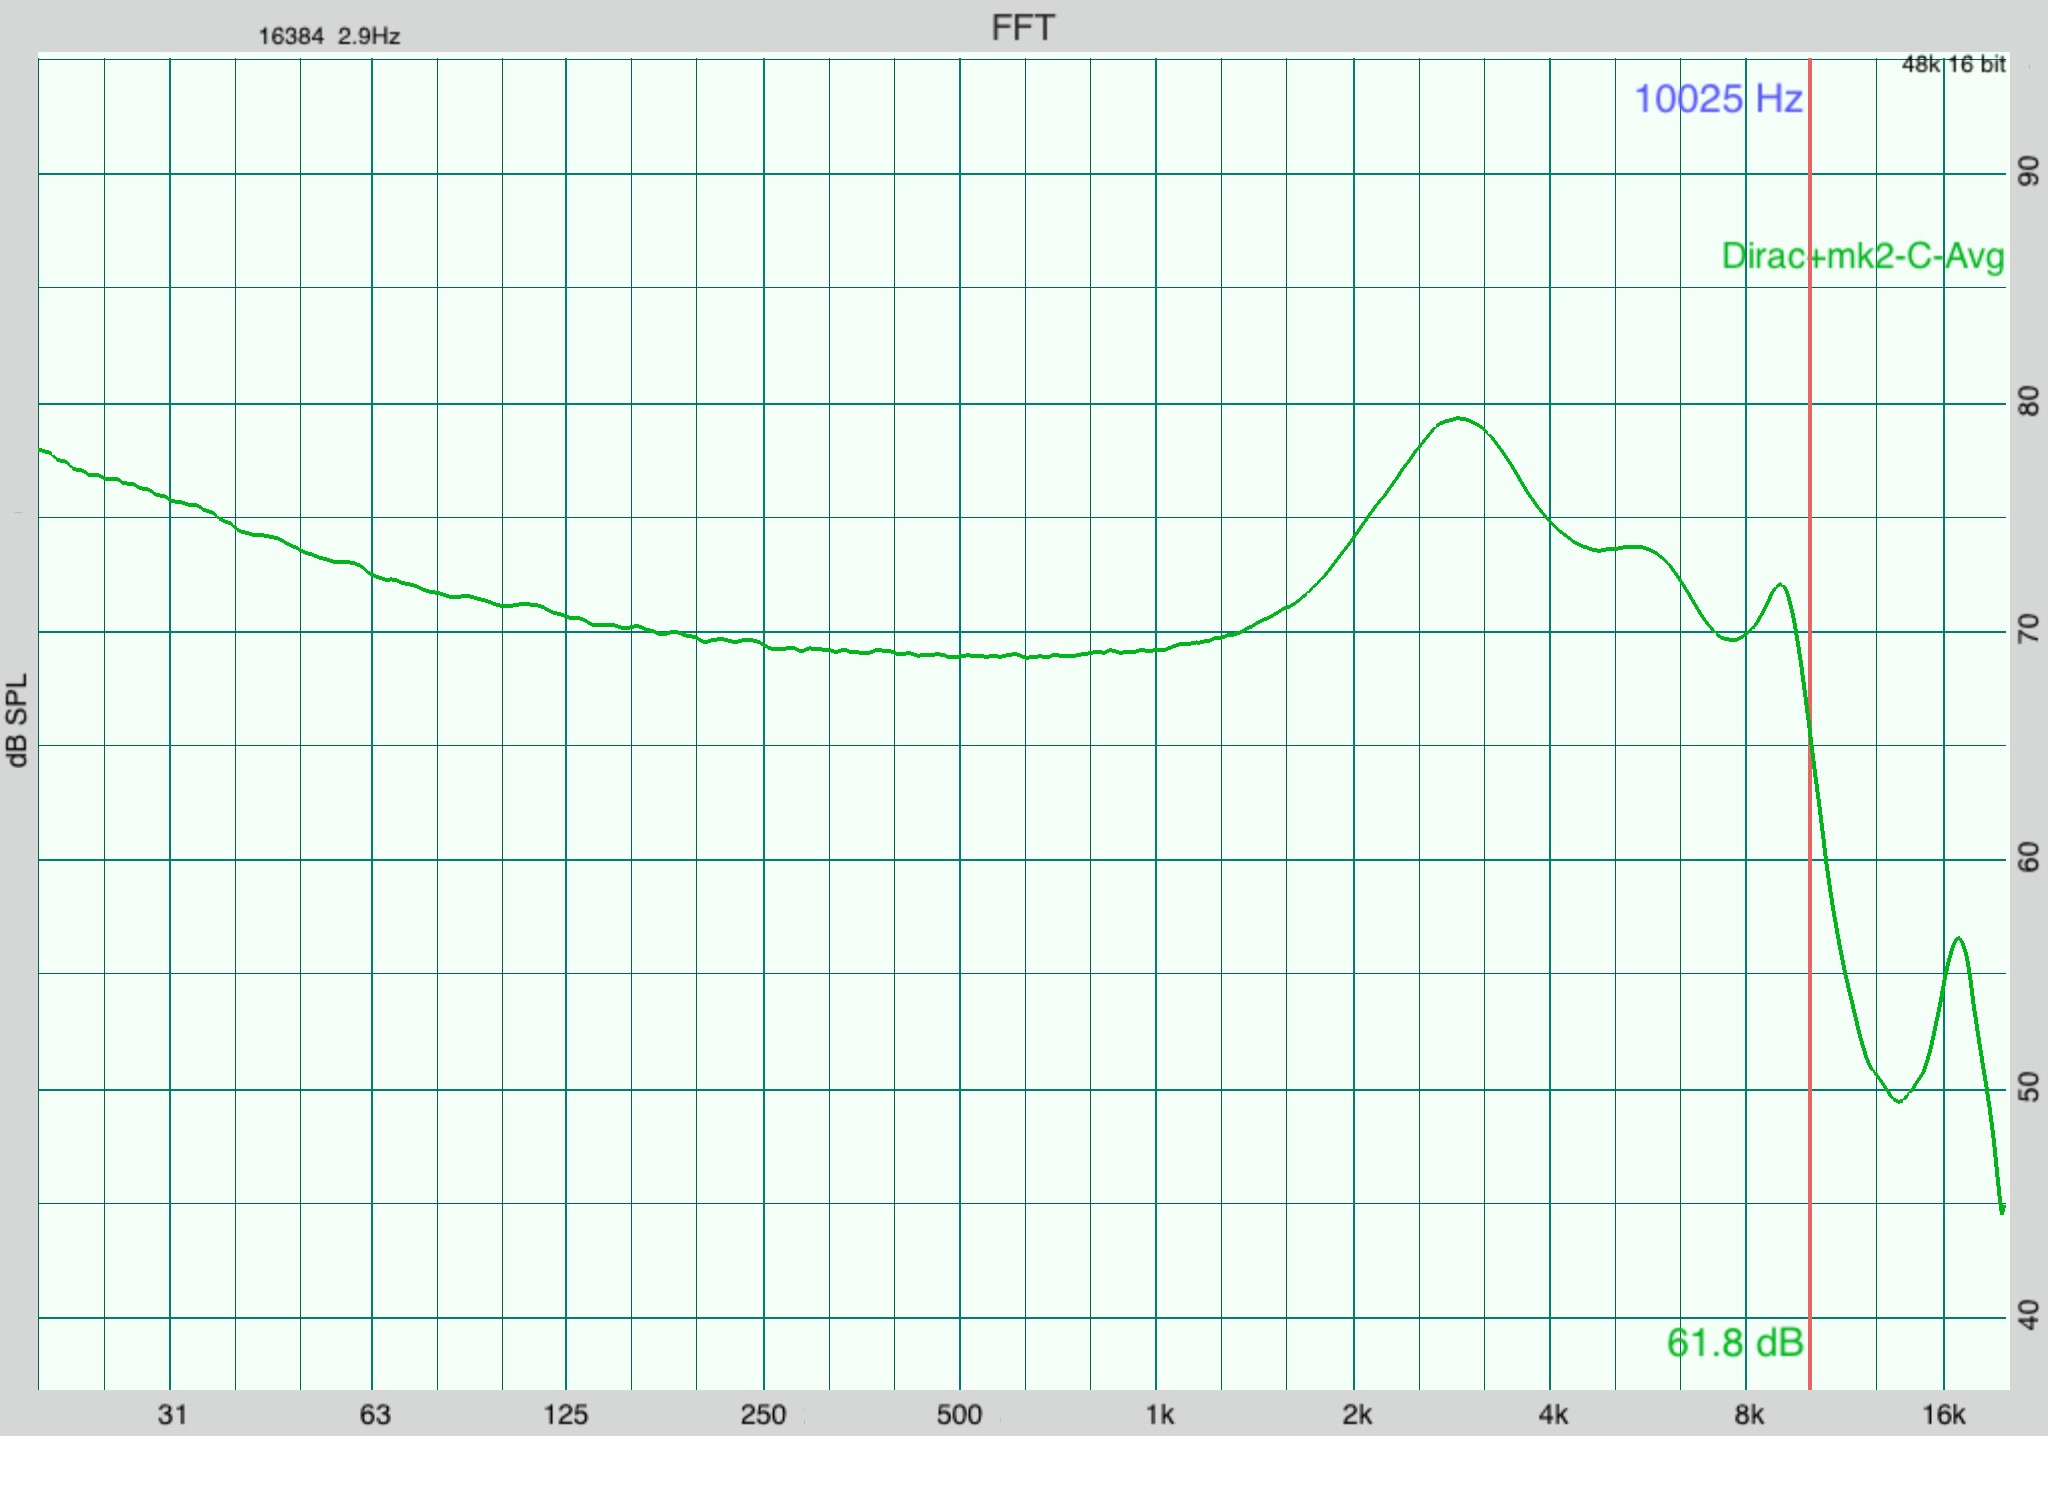
Task: Click the green curve's main peak near 3k
Action: [1459, 418]
